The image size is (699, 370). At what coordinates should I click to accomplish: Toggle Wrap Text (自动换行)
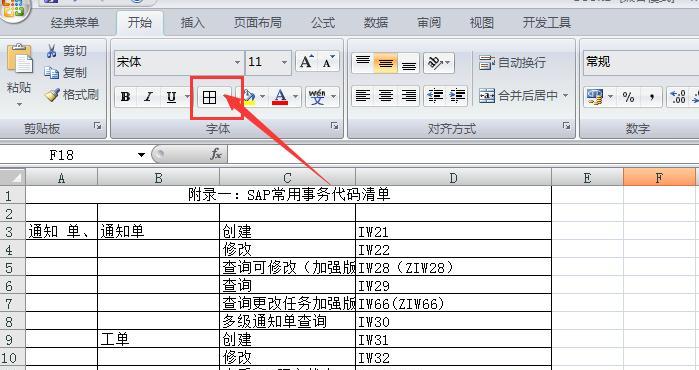[x=512, y=62]
